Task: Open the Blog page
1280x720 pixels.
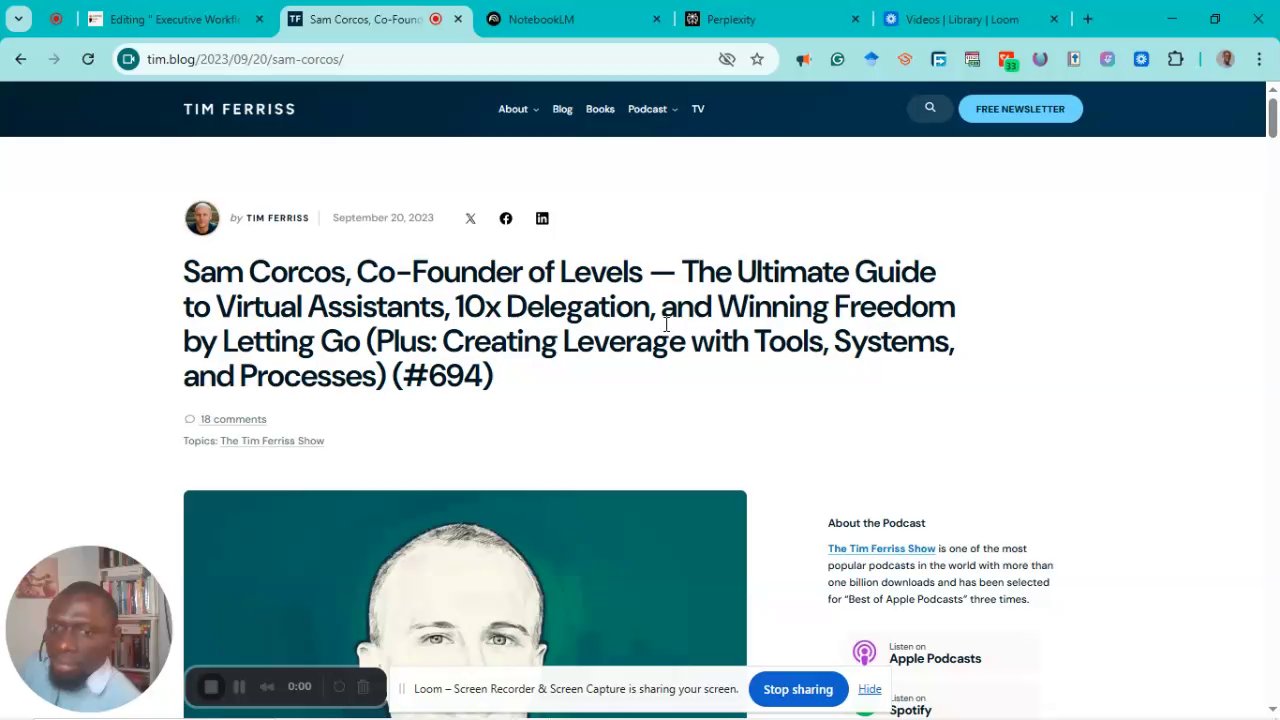Action: click(562, 109)
